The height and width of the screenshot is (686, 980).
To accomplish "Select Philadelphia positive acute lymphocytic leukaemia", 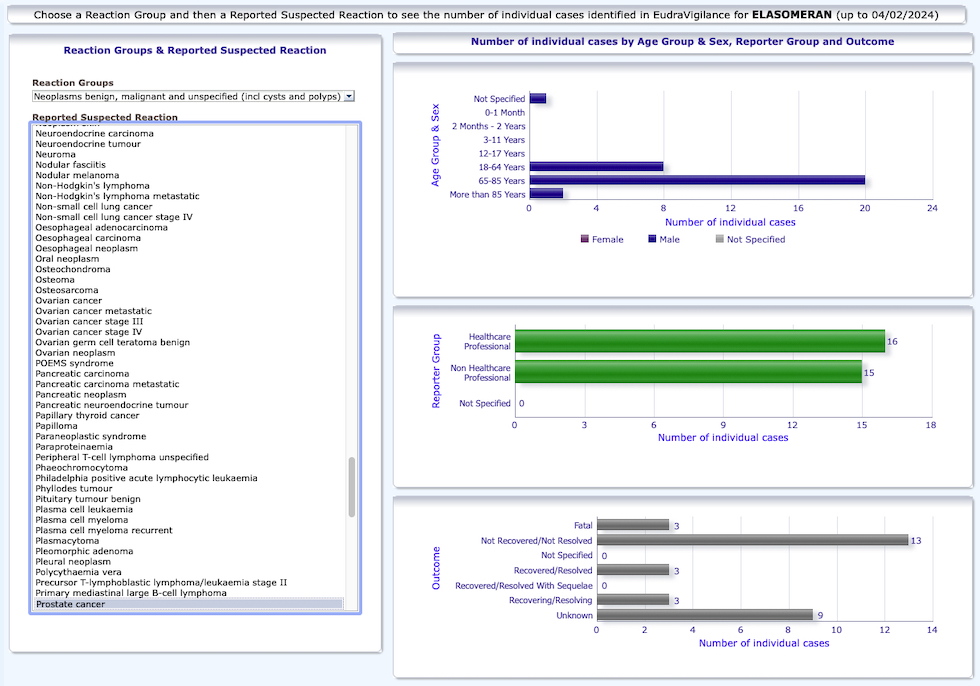I will (146, 478).
